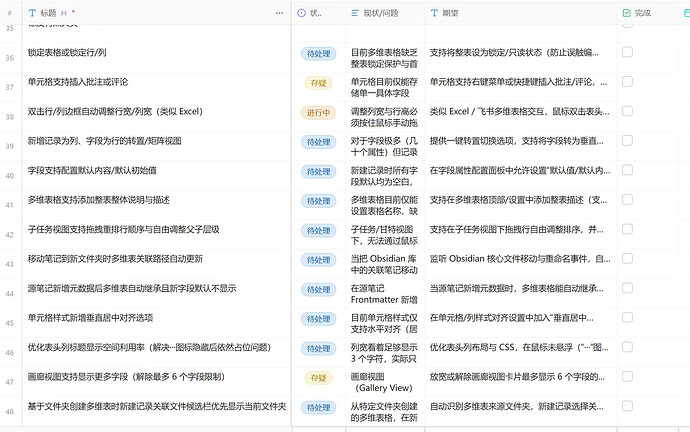
Task: Open 待处理 status dropdown for 锁定表格或锁定行/列
Action: (319, 54)
